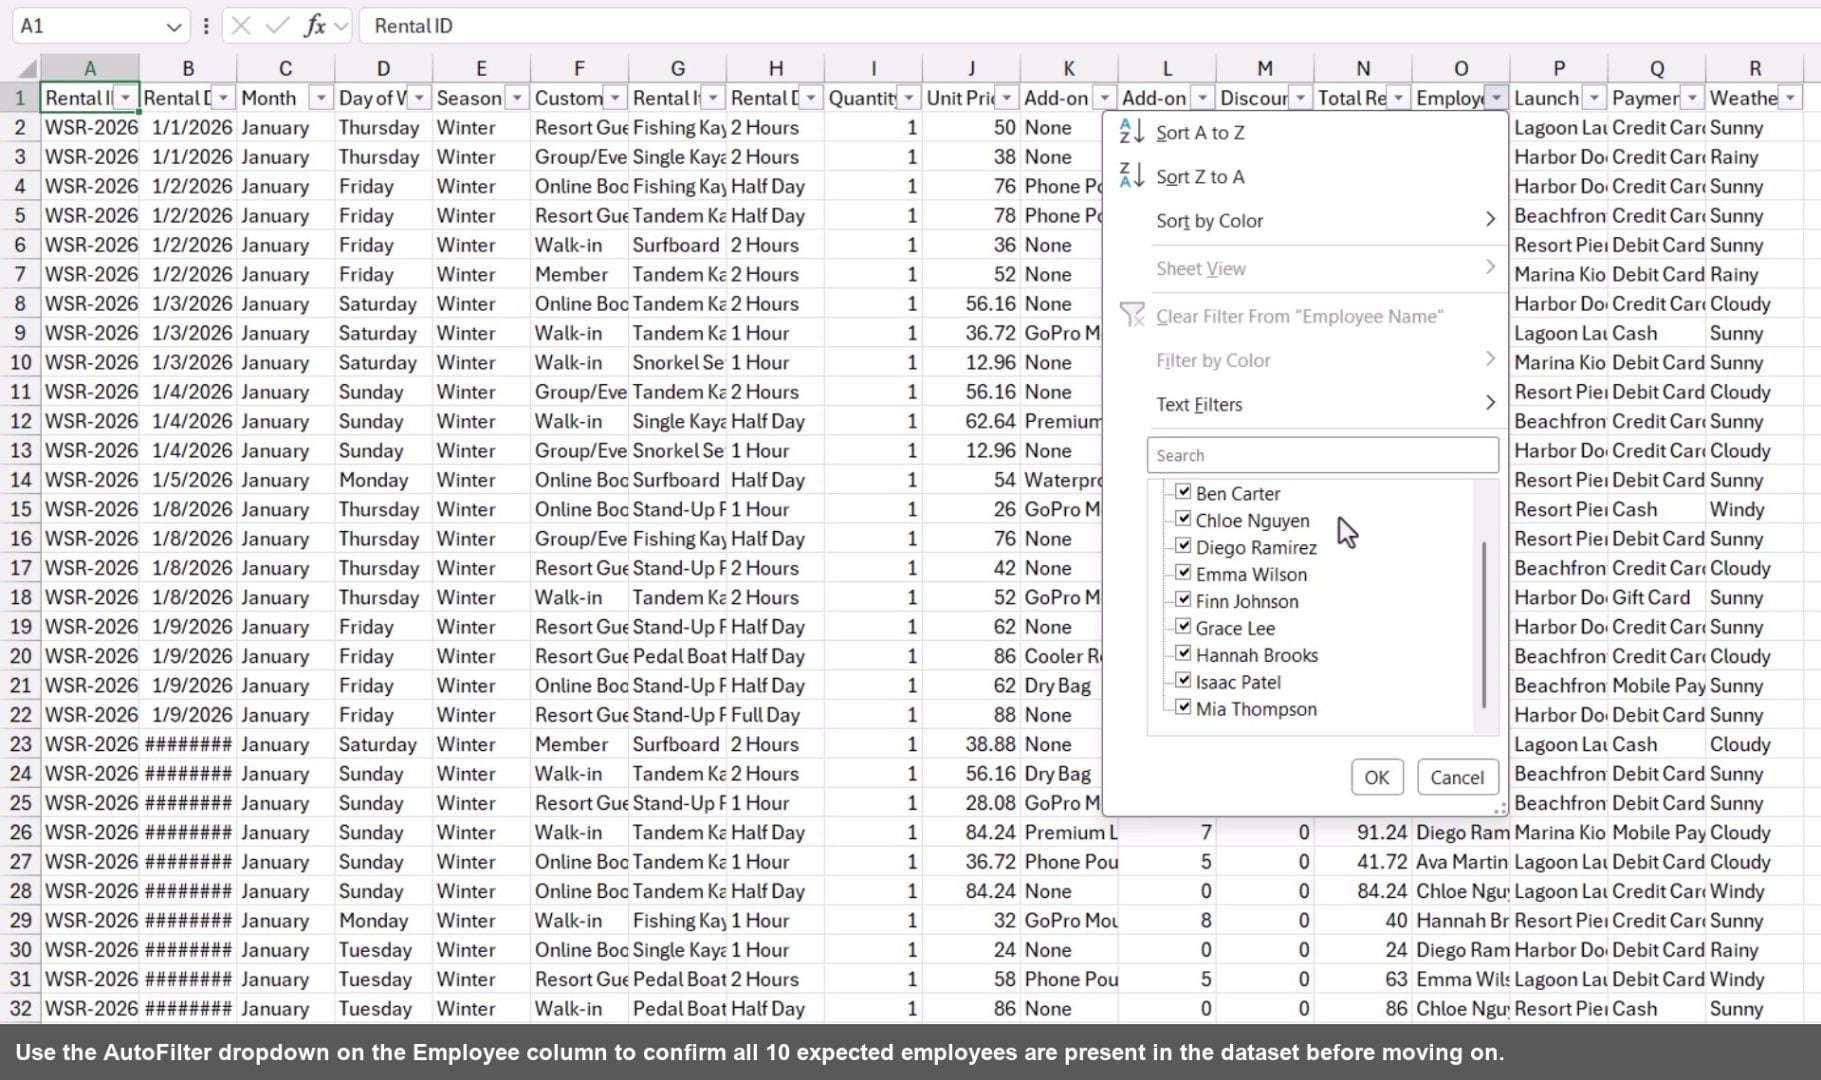Select column D header
This screenshot has width=1821, height=1080.
[383, 69]
